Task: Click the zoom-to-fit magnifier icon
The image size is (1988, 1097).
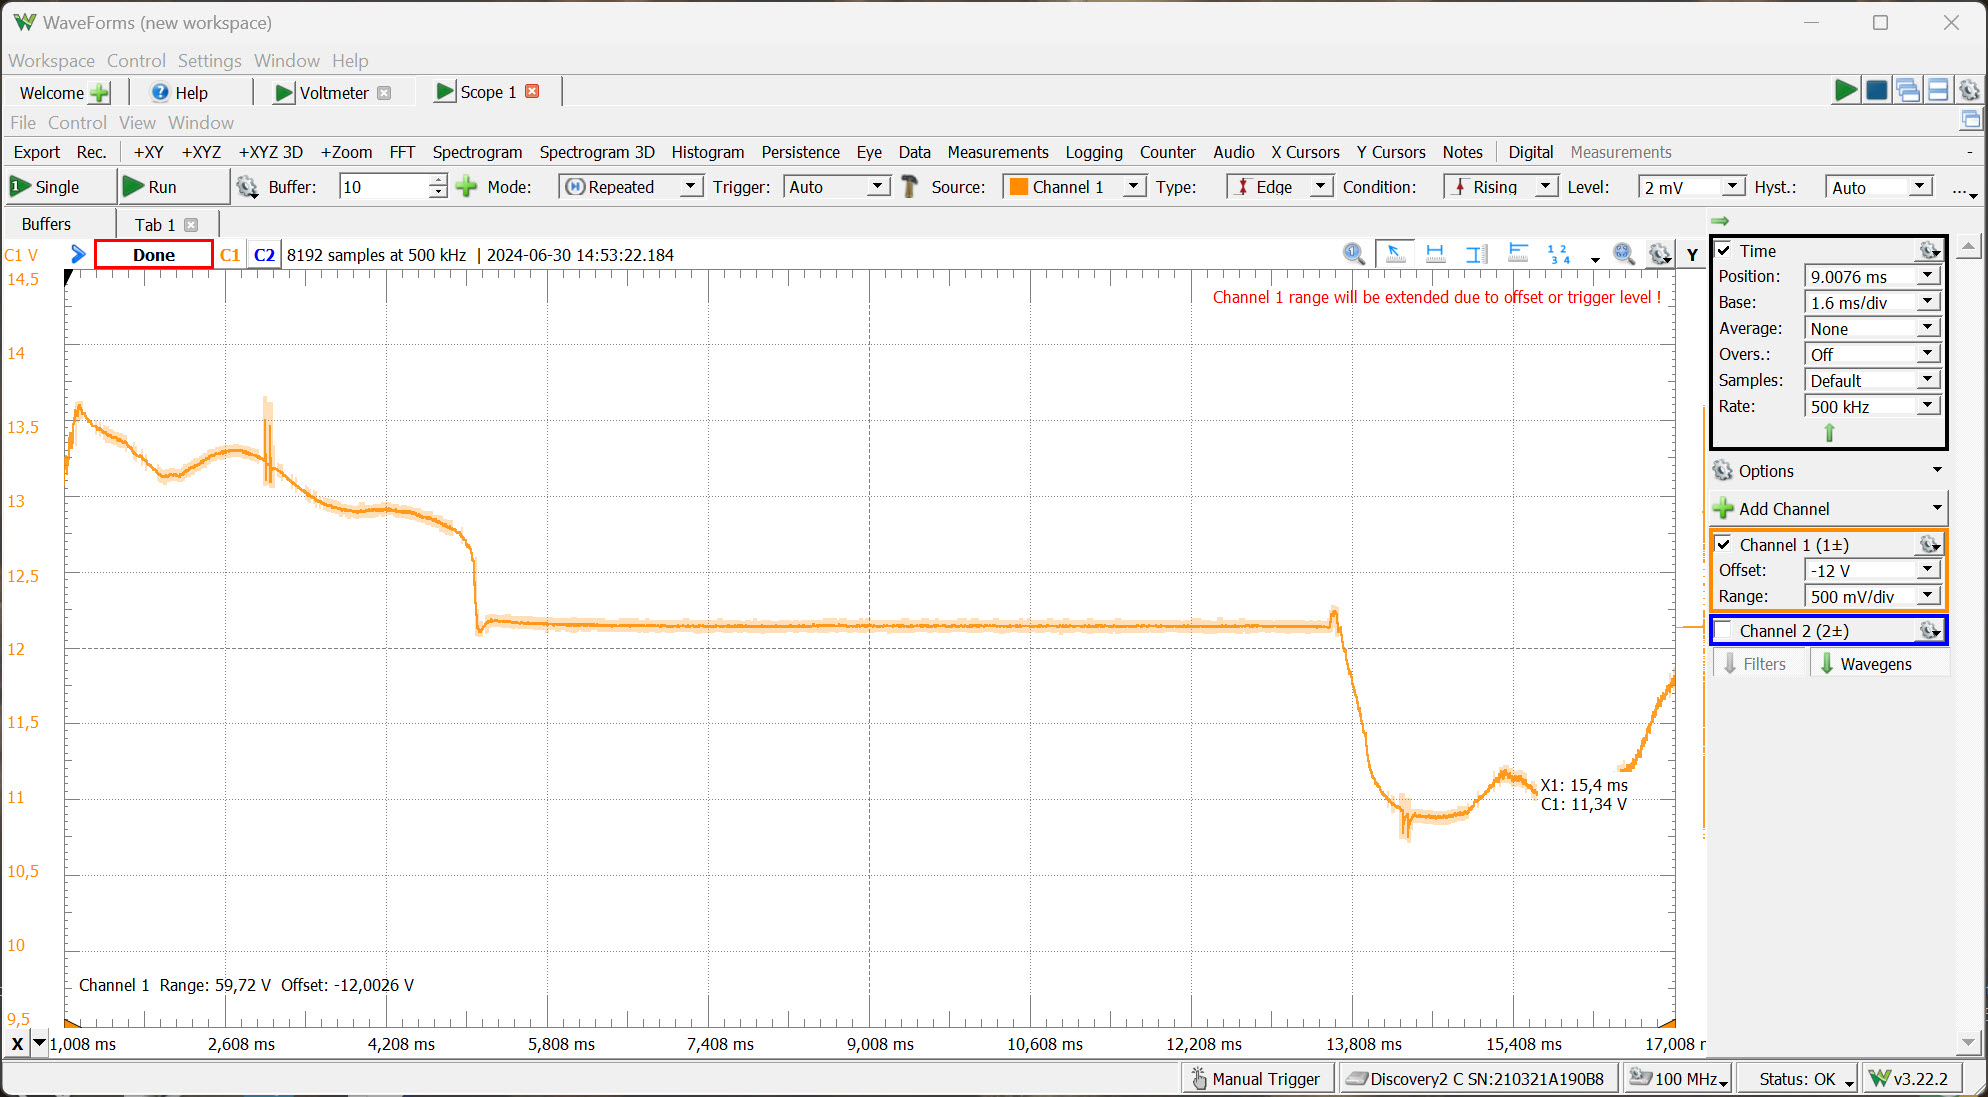Action: pyautogui.click(x=1623, y=254)
